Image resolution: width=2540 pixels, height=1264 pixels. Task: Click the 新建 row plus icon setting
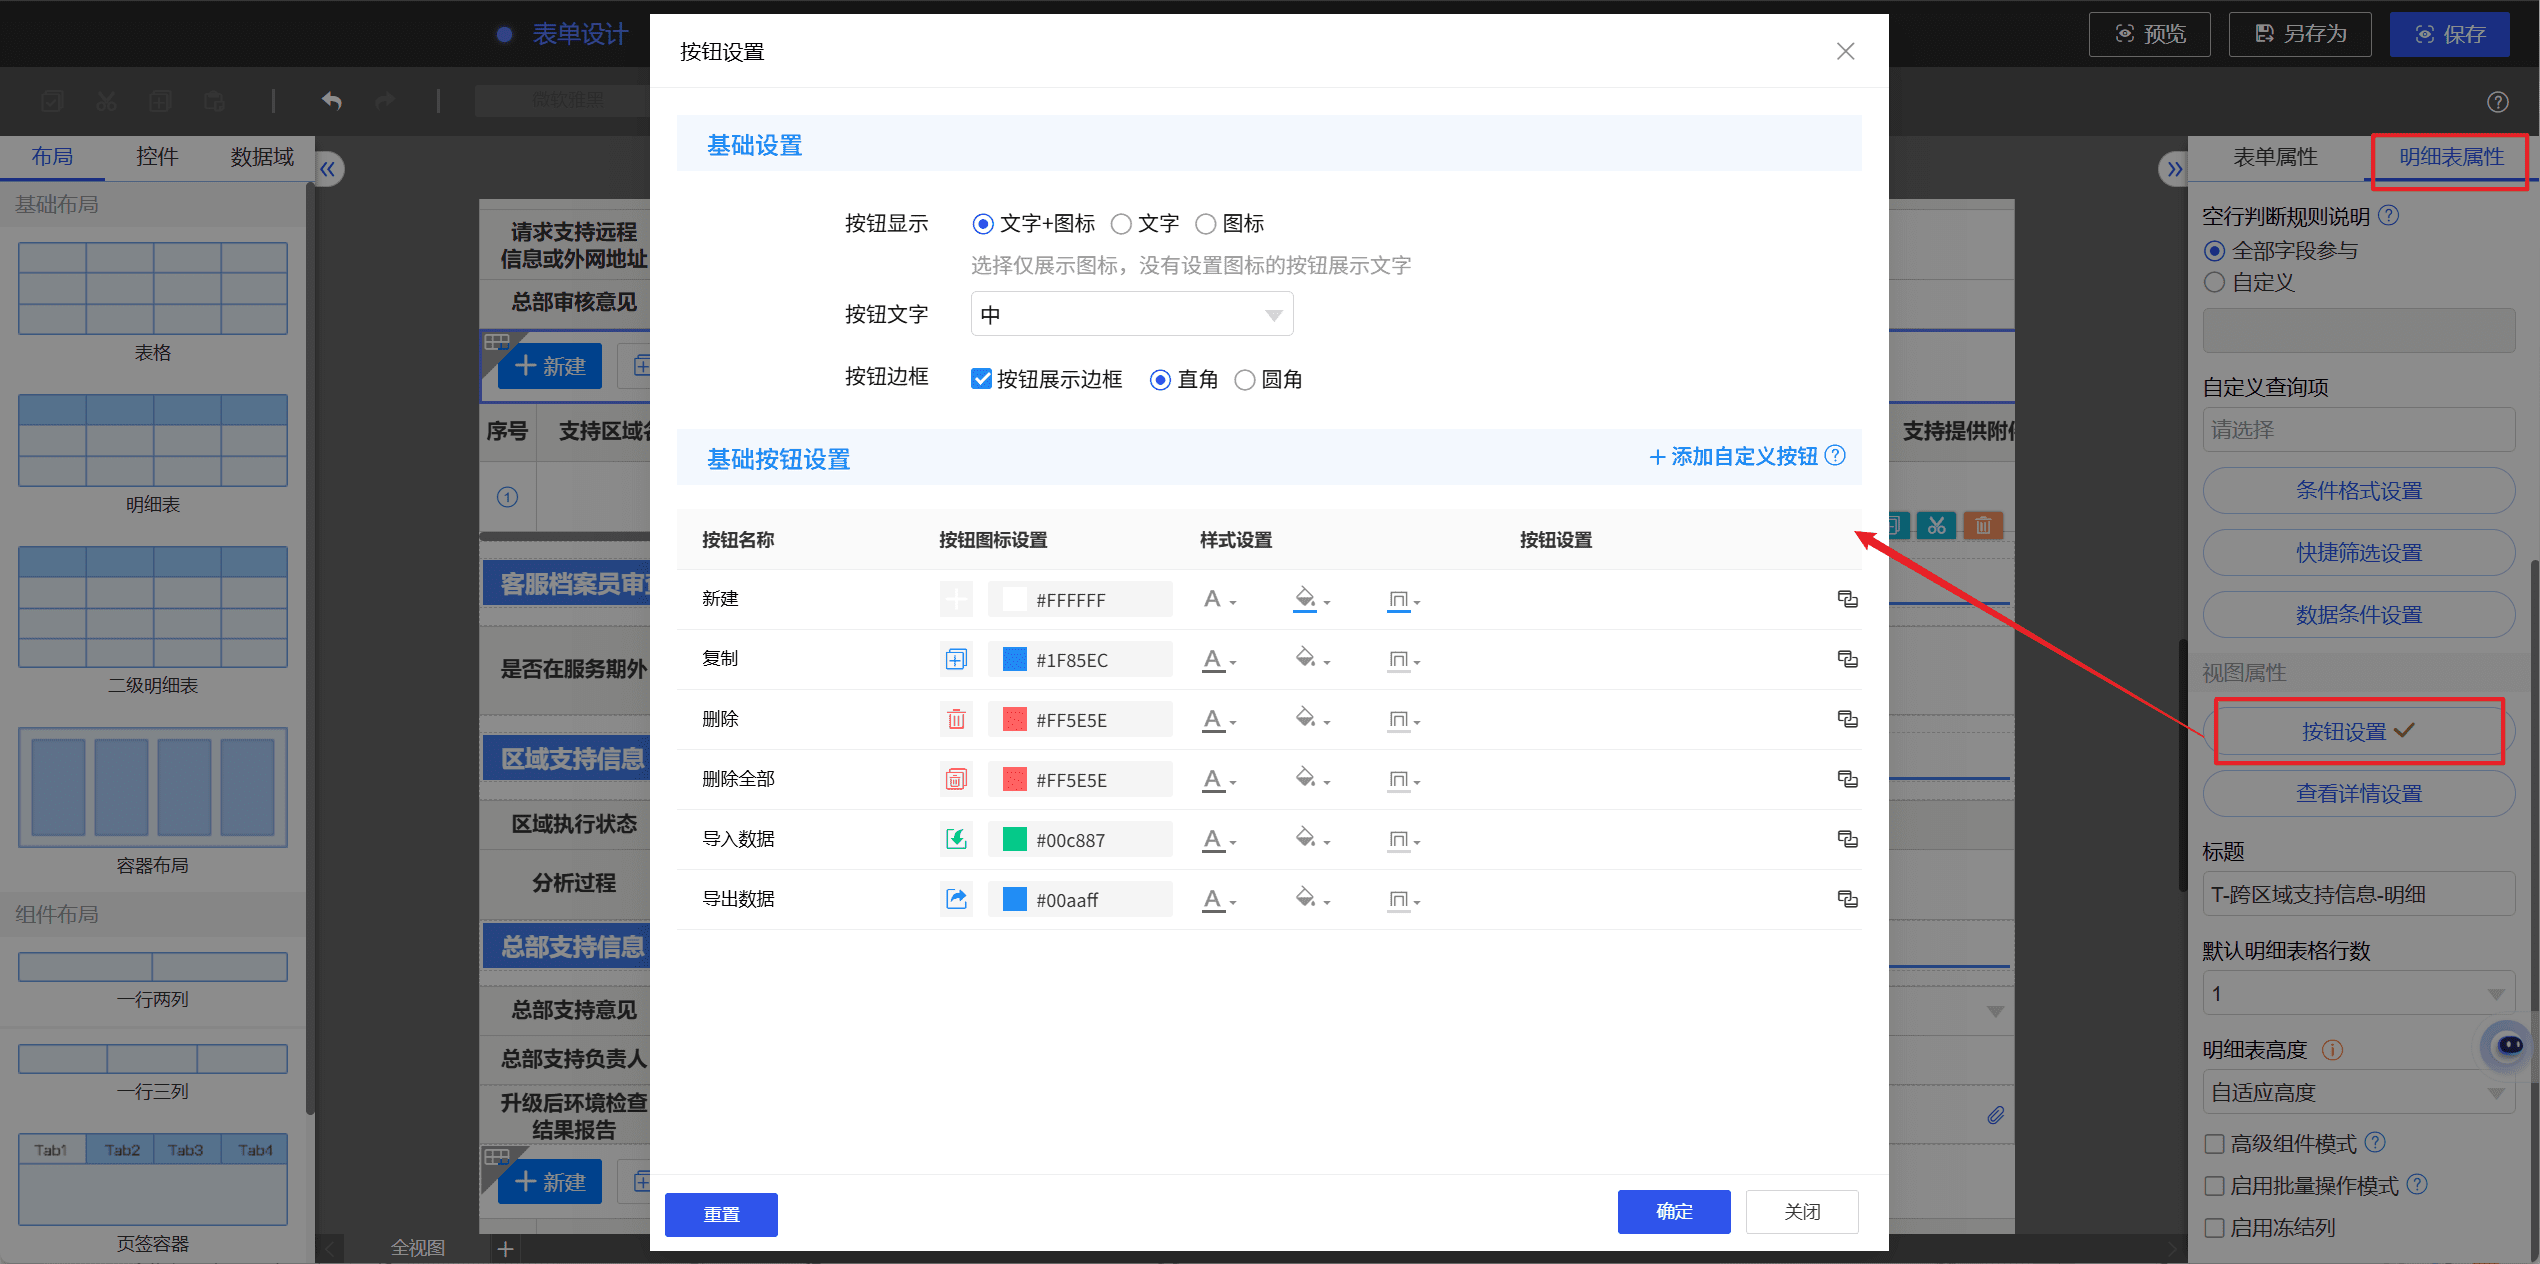click(956, 599)
